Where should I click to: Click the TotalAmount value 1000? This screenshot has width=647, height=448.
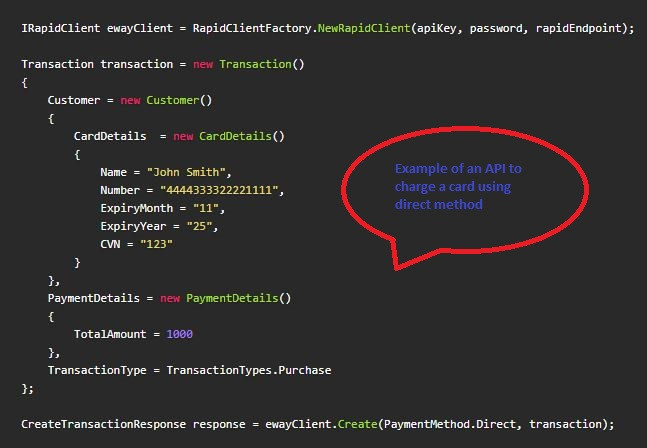[x=180, y=334]
